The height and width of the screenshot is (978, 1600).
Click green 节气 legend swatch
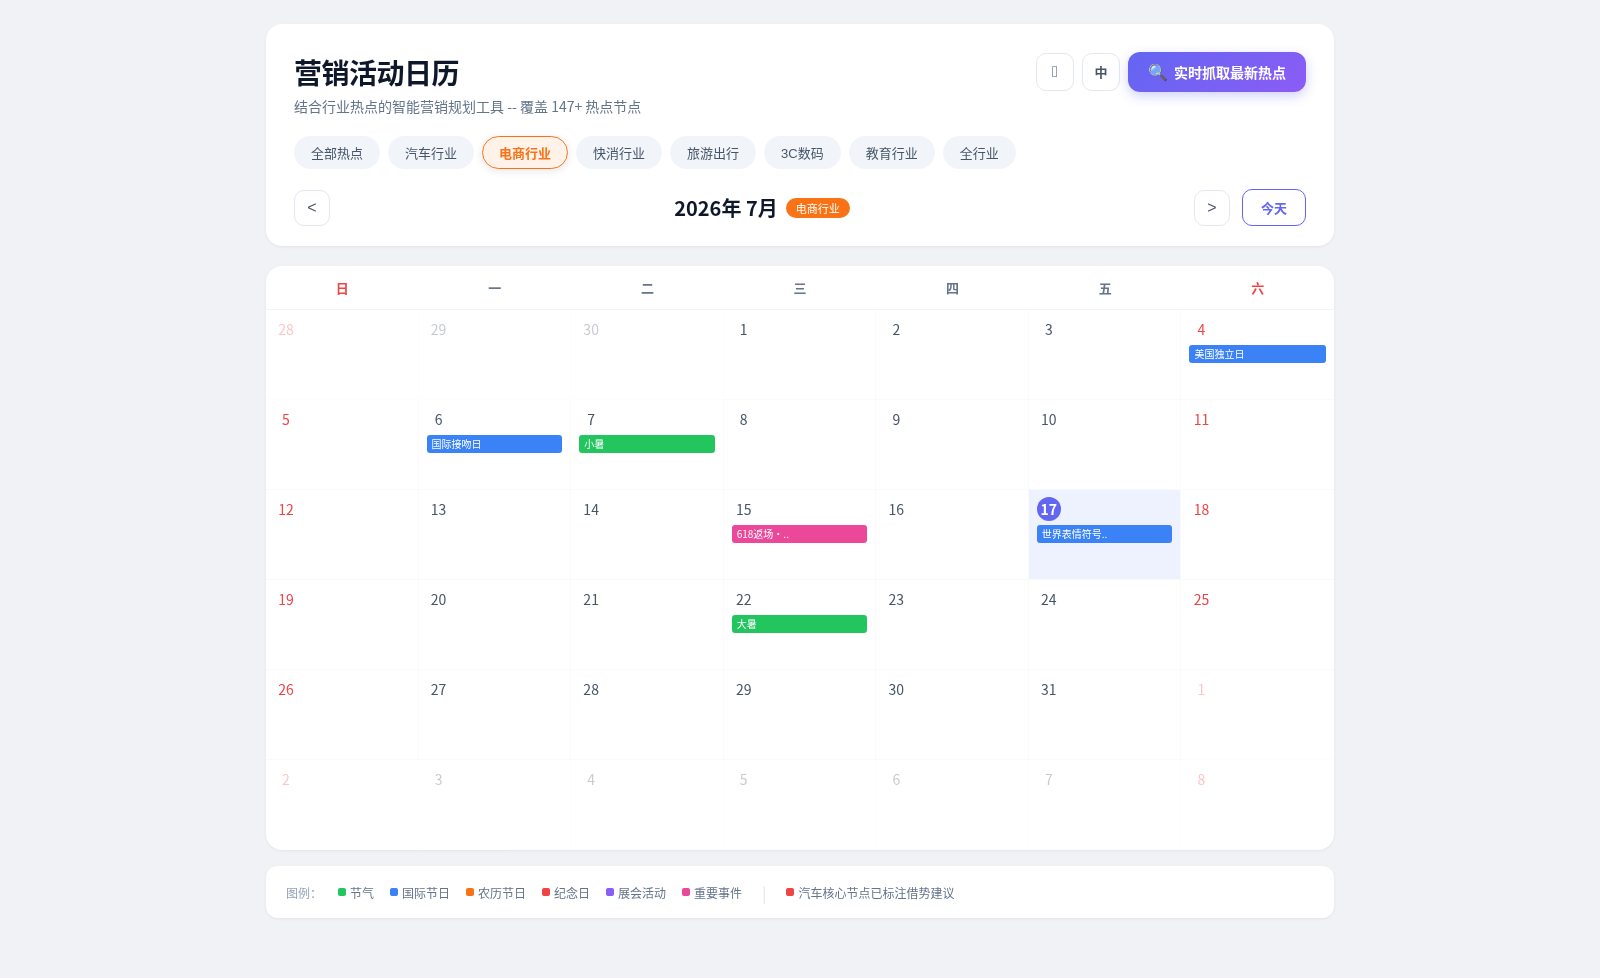[342, 892]
